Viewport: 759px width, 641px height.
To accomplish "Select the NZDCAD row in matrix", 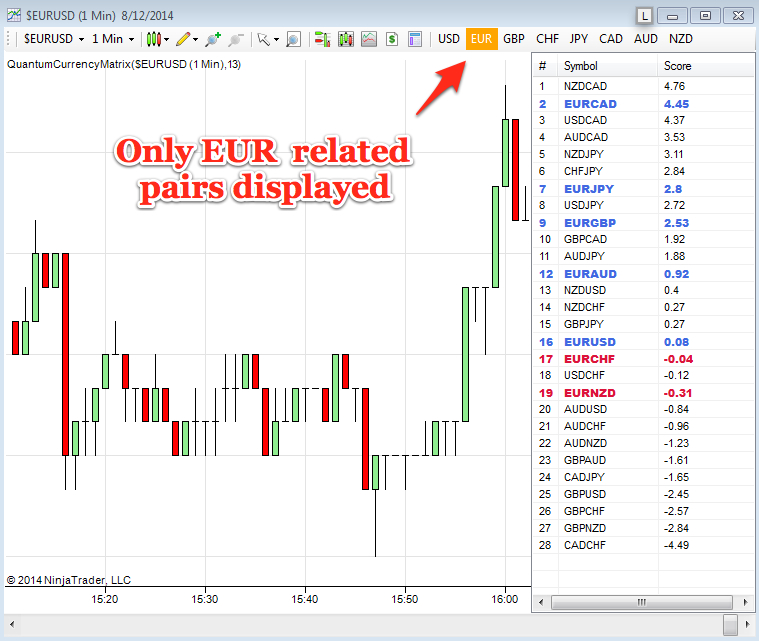I will 643,86.
